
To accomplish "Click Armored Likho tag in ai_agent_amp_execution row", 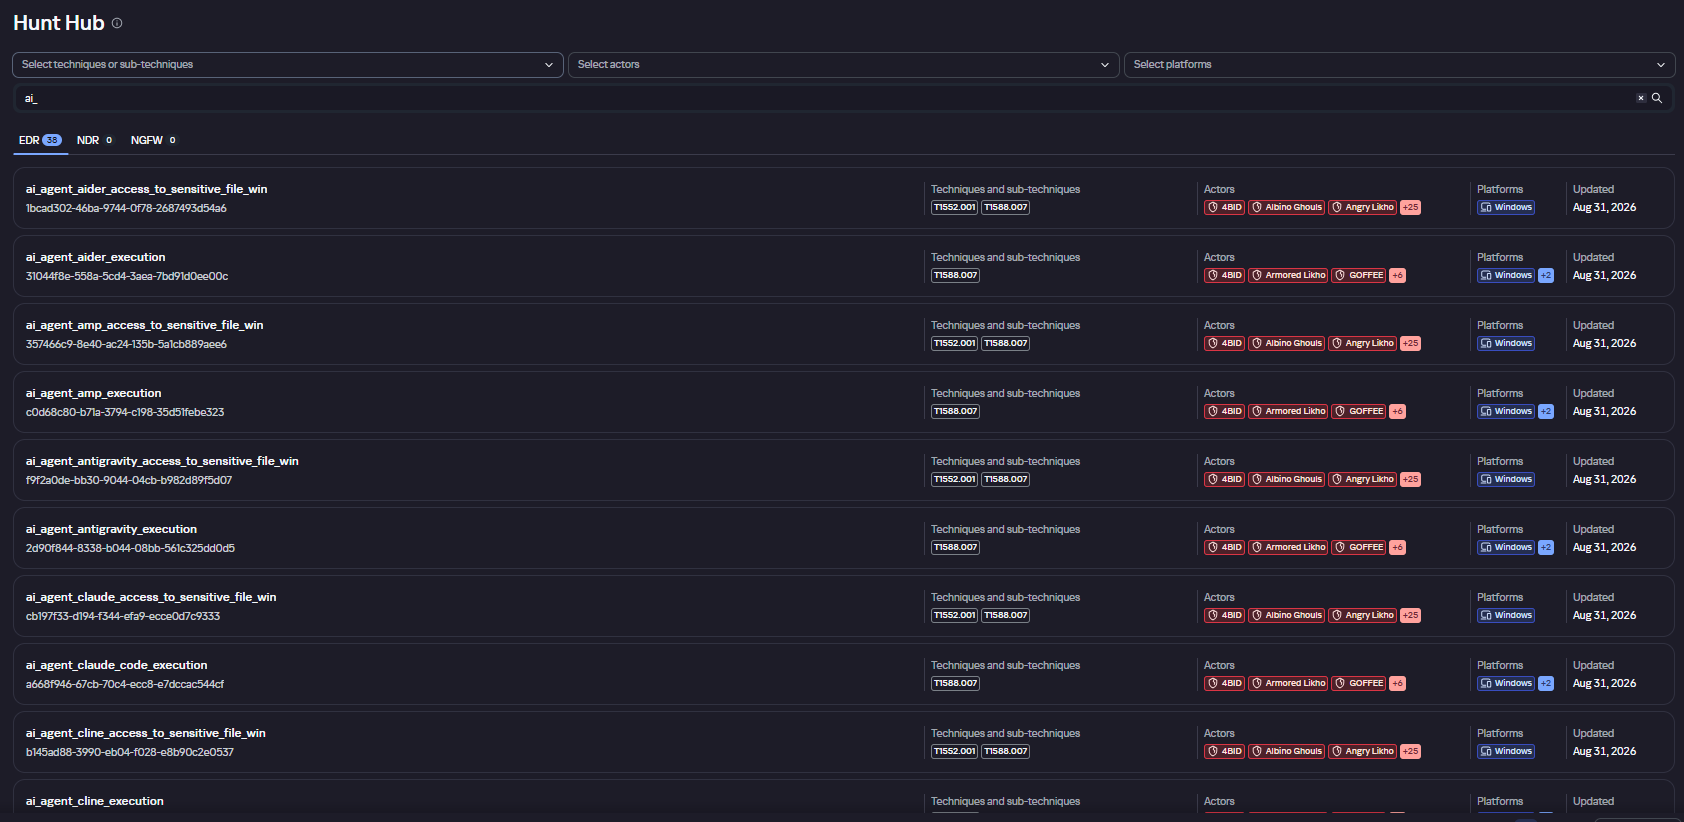I will coord(1289,412).
